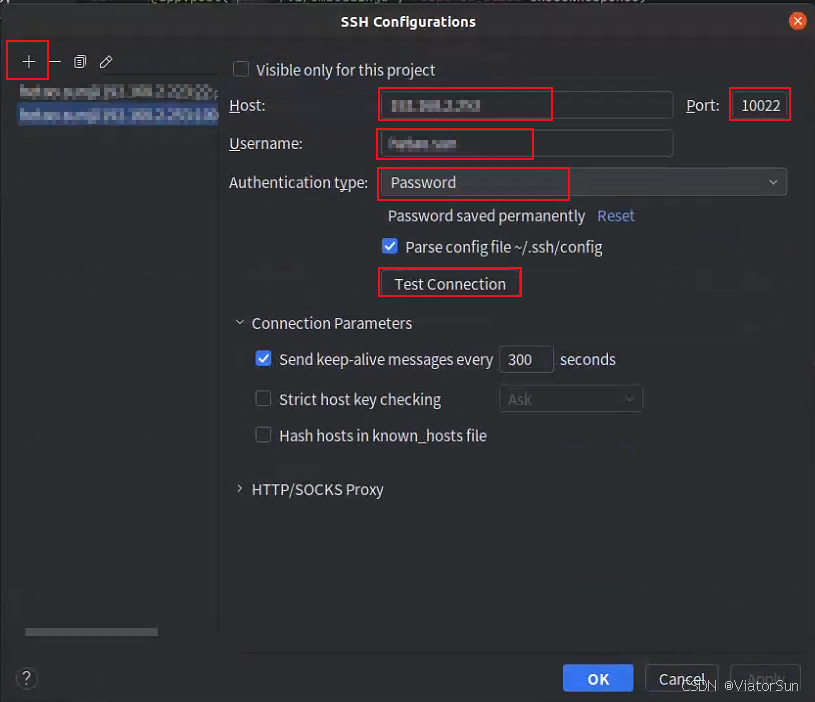Viewport: 815px width, 702px height.
Task: Click the Apply button
Action: (765, 679)
